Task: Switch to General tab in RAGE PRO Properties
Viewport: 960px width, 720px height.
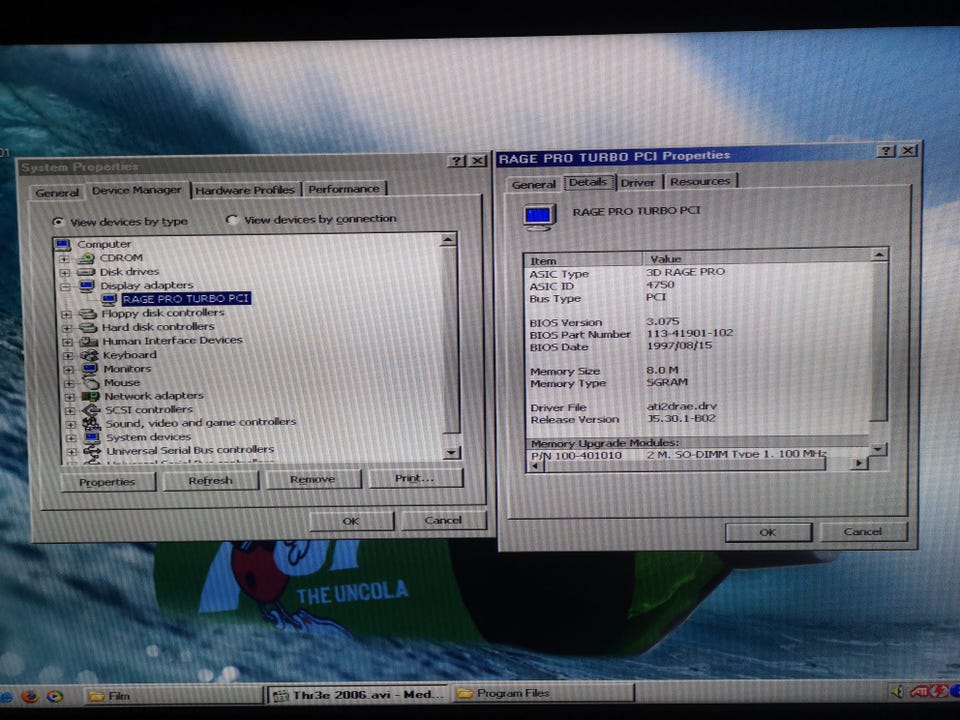Action: click(x=533, y=184)
